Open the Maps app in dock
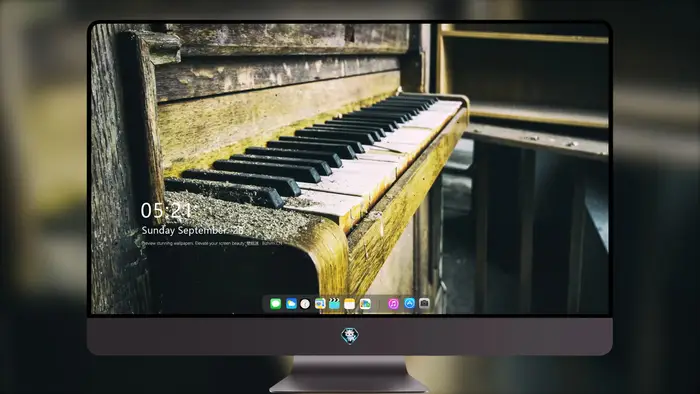This screenshot has width=700, height=394. click(320, 304)
